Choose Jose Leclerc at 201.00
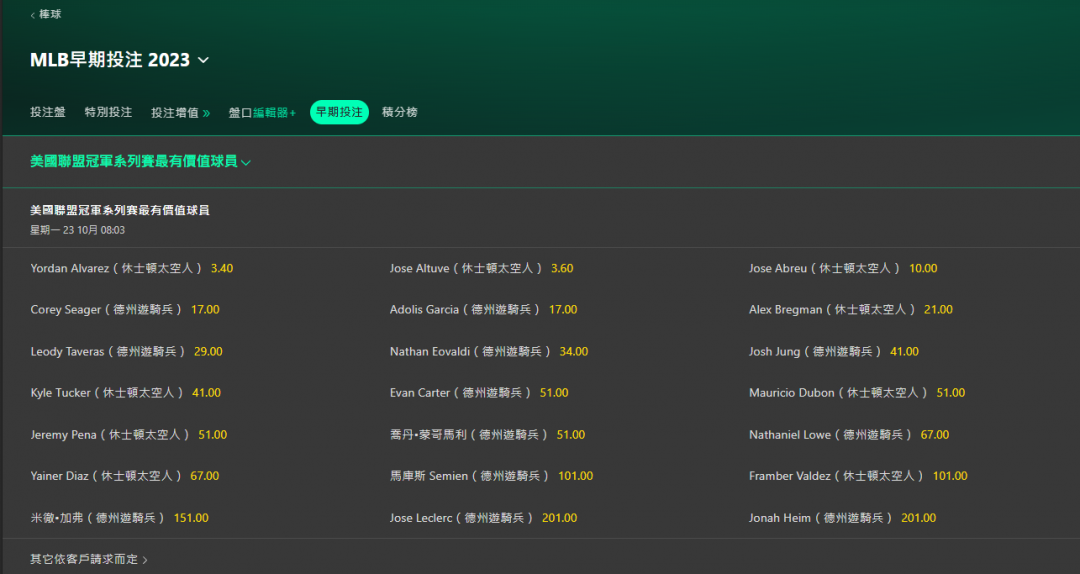 coord(484,517)
